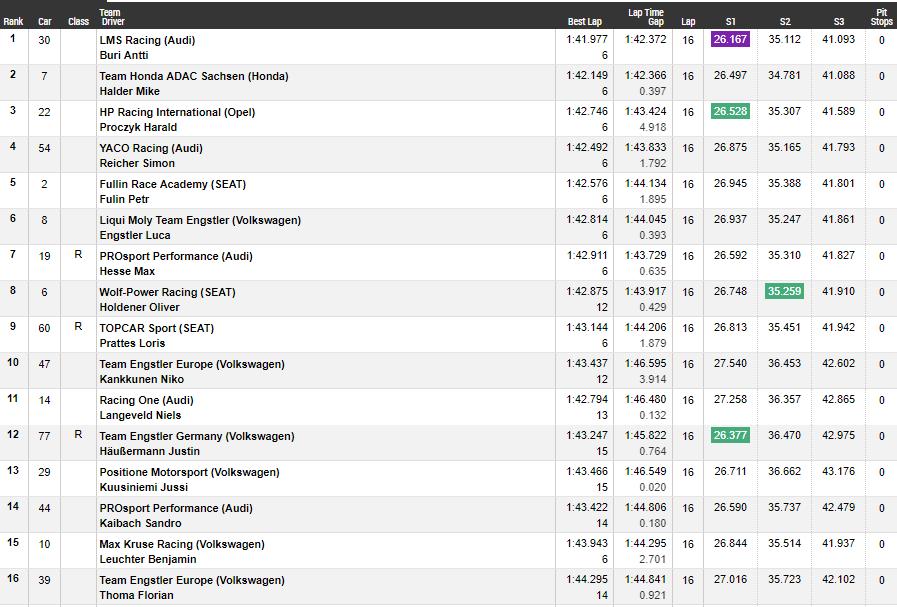This screenshot has width=897, height=607.
Task: Click driver Kaibach Sandro
Action: pos(141,524)
